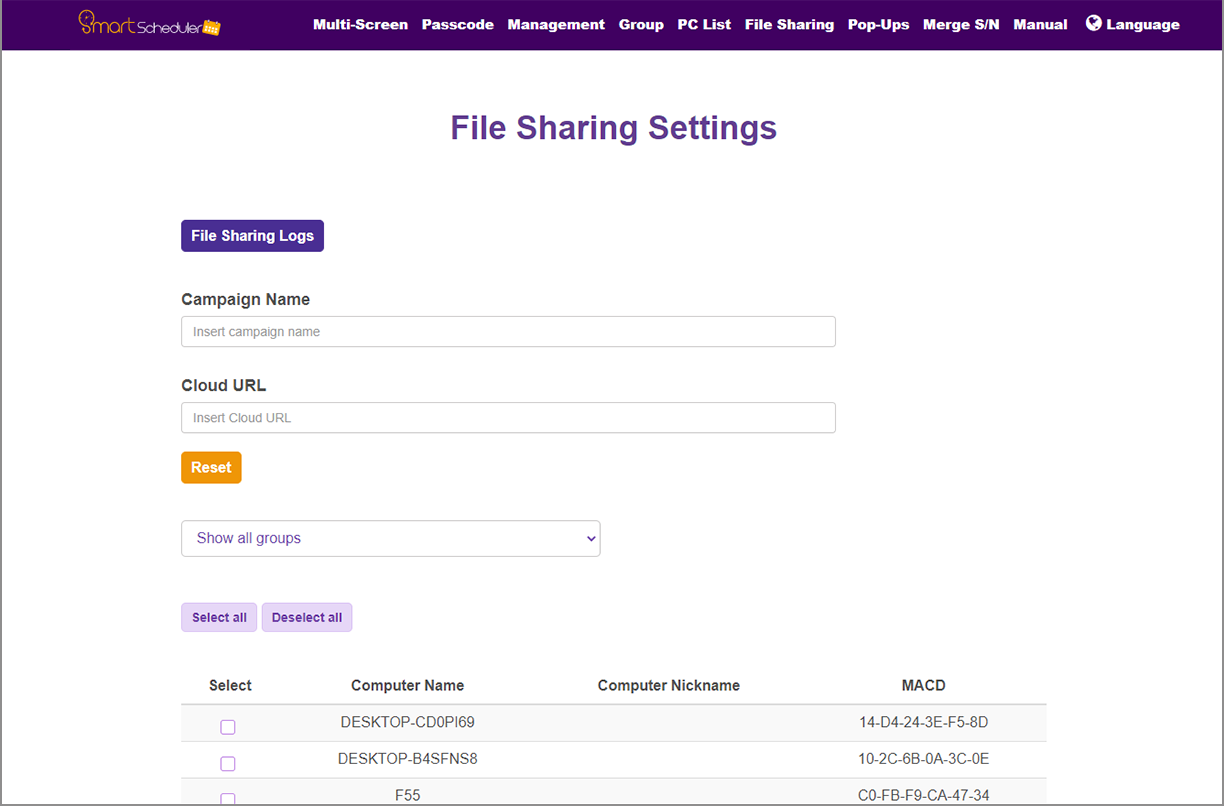Click the globe Language icon
This screenshot has width=1224, height=806.
coord(1094,23)
